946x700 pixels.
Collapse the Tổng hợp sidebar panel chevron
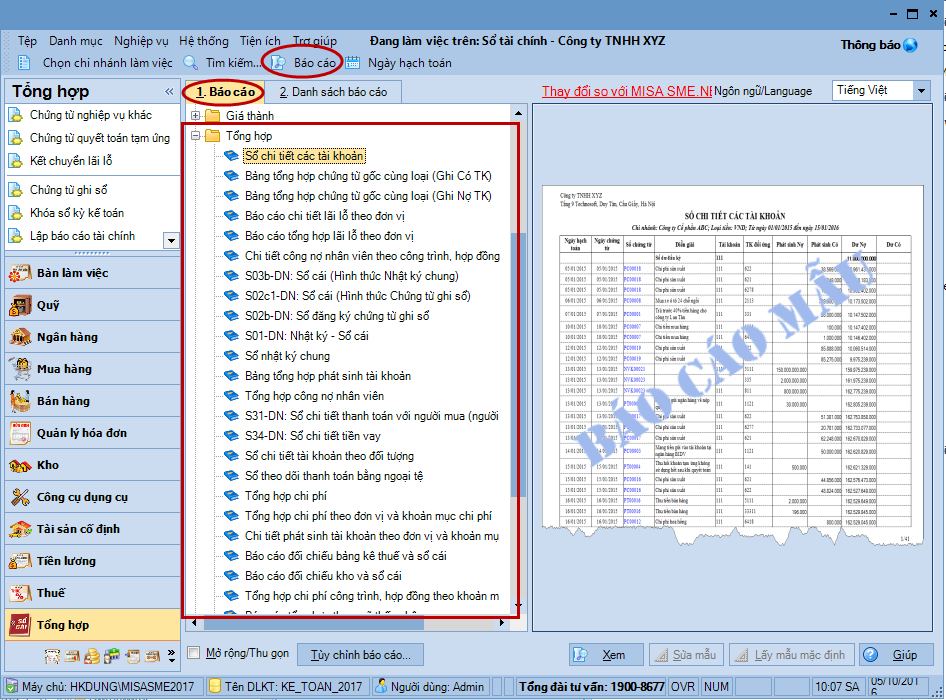(169, 92)
